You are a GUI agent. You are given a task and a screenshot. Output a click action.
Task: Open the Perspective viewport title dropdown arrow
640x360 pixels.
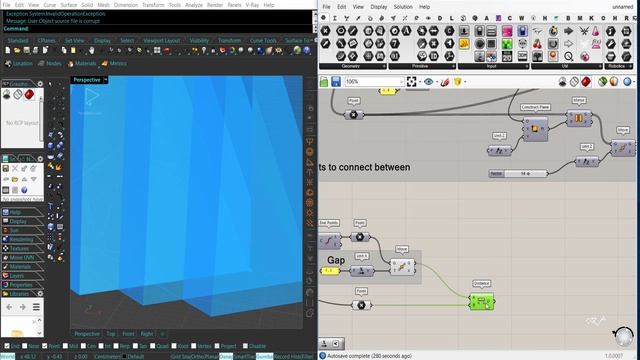coord(105,80)
